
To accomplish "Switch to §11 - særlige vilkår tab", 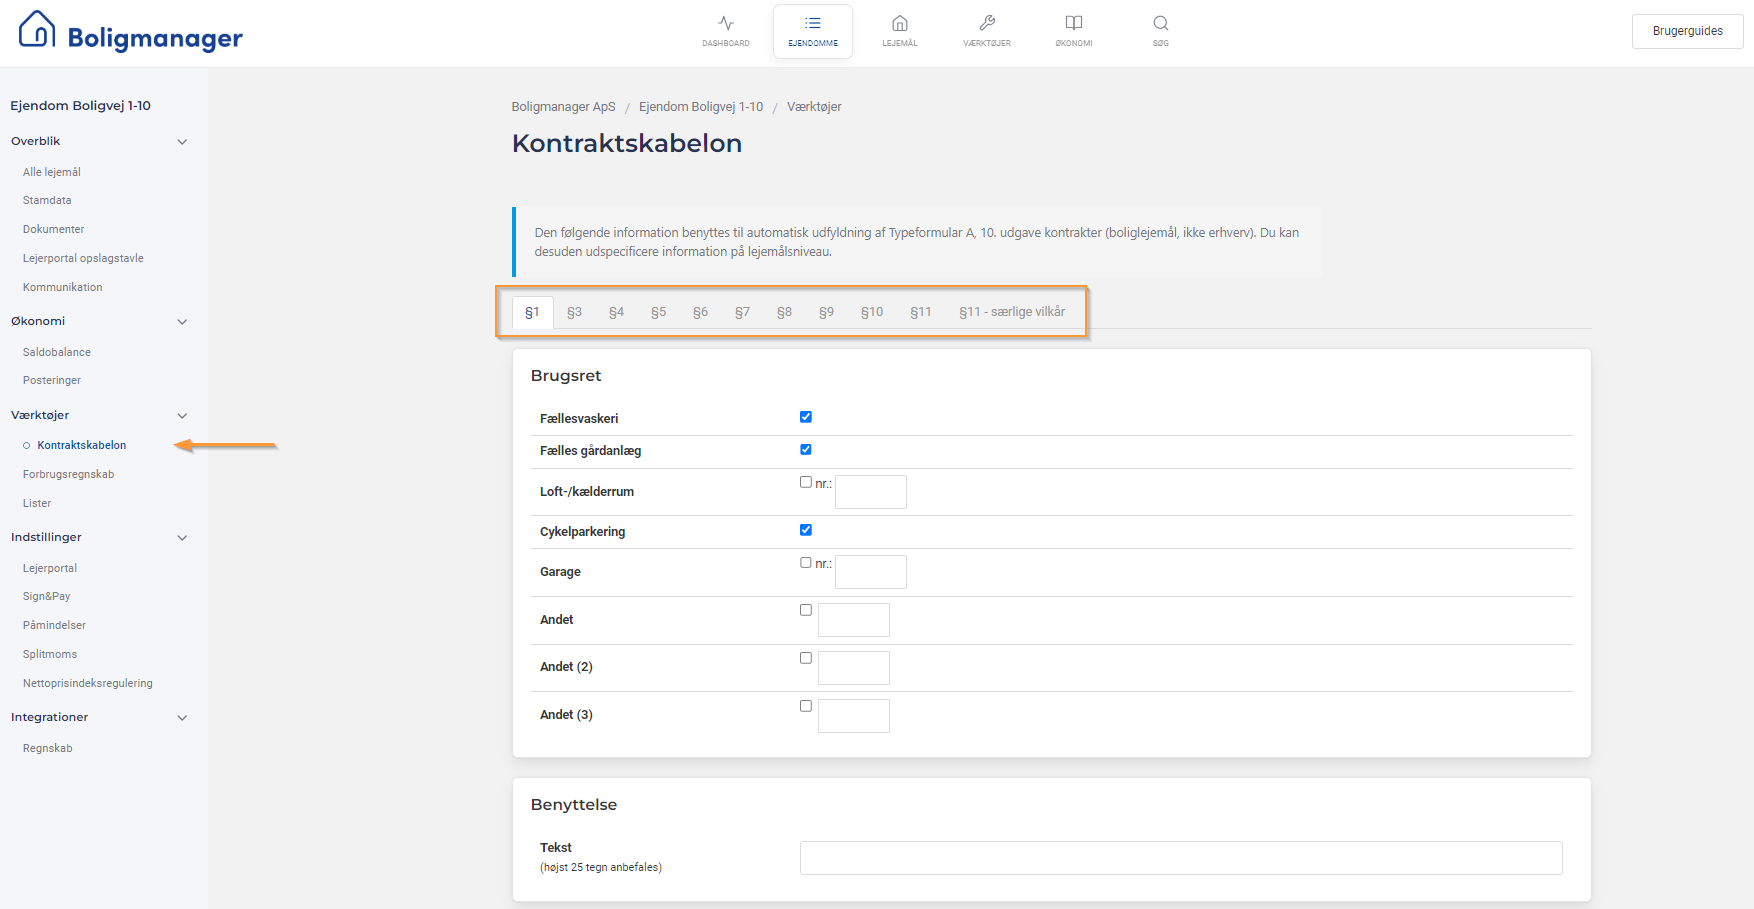I will click(1012, 312).
